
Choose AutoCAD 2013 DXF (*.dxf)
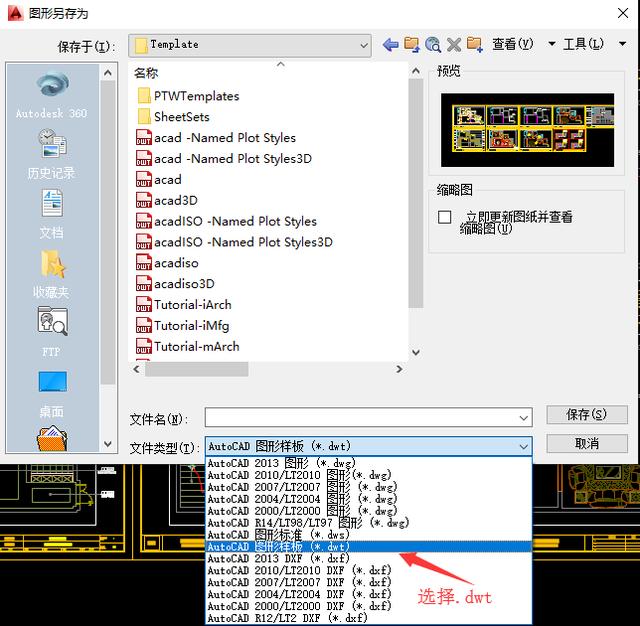369,558
